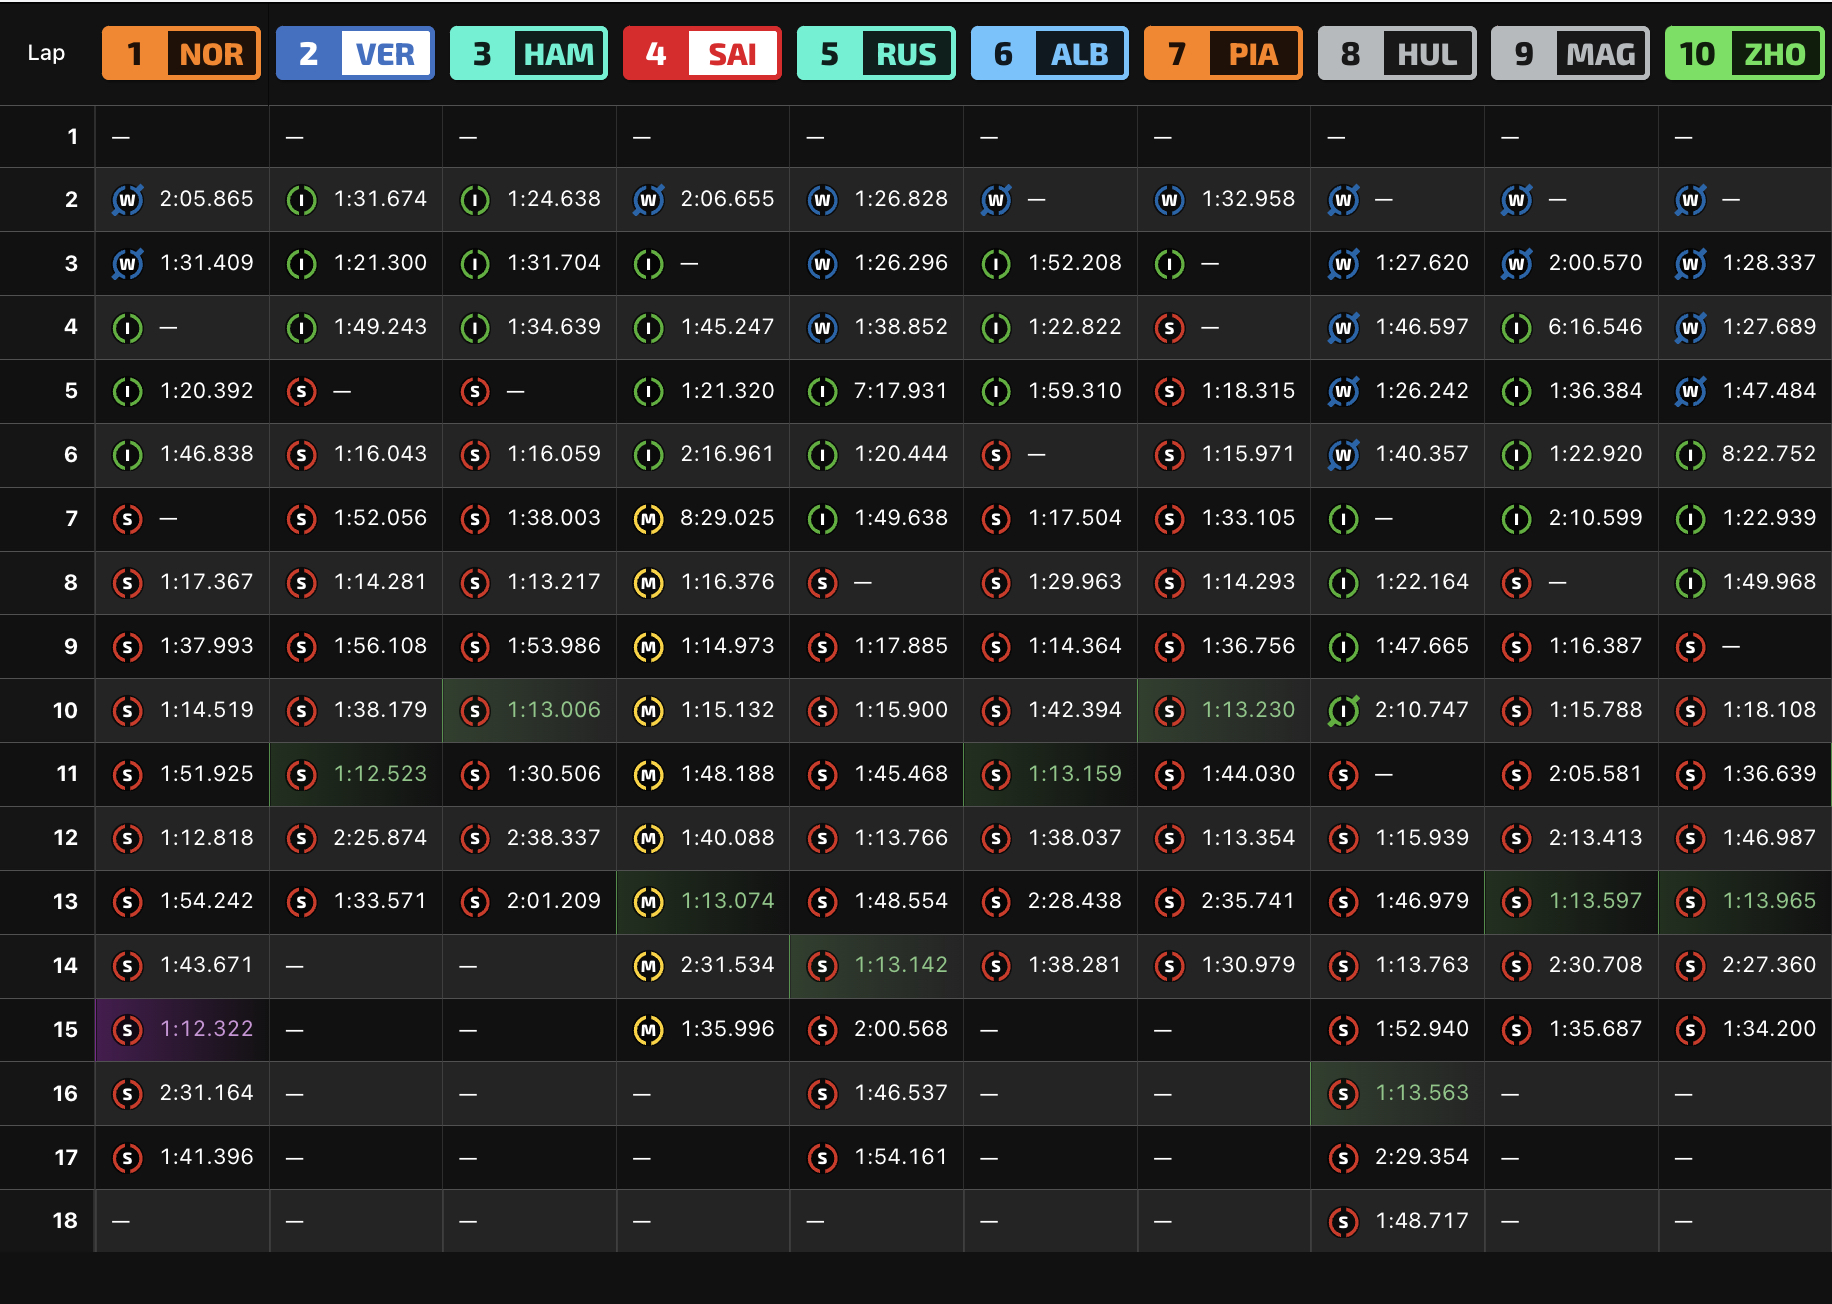
Task: Click the NOR driver header badge
Action: [181, 54]
